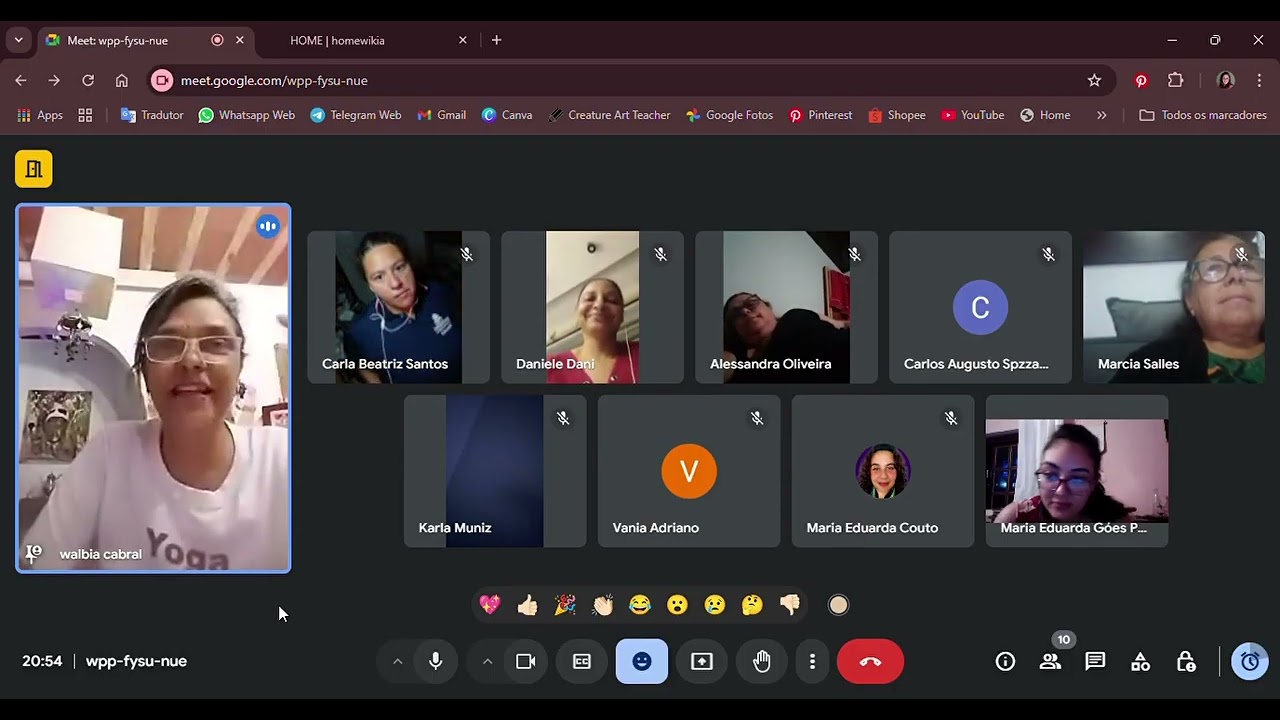Send the clapping hands reaction

(603, 605)
